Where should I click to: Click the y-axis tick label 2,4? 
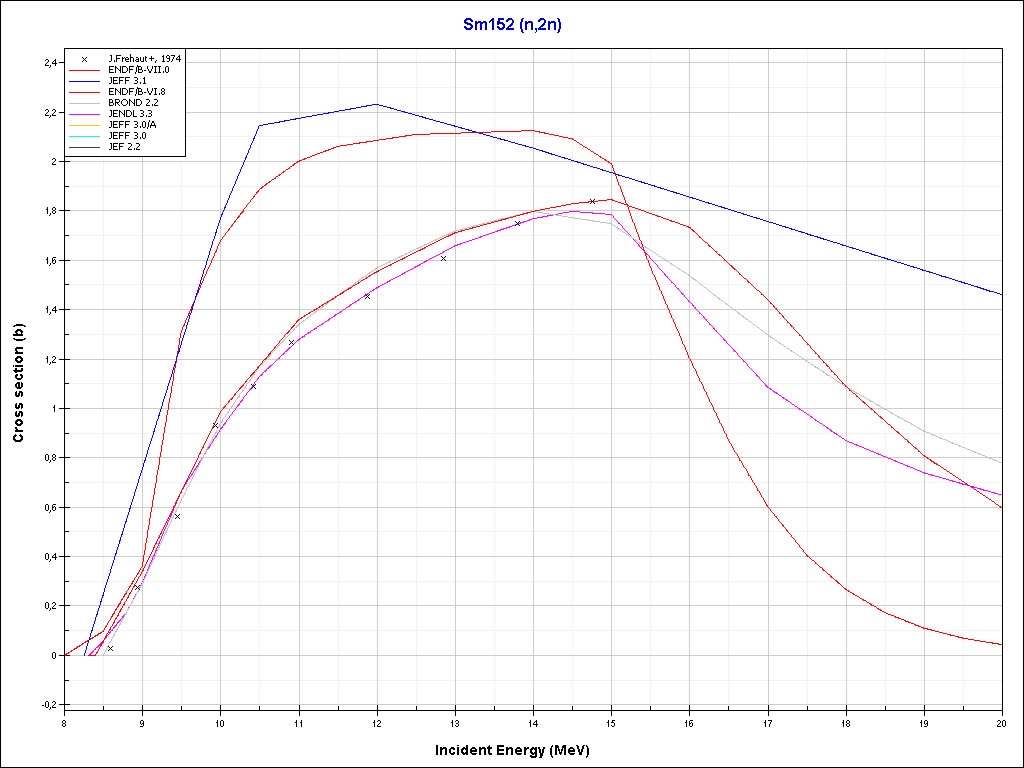tap(50, 63)
